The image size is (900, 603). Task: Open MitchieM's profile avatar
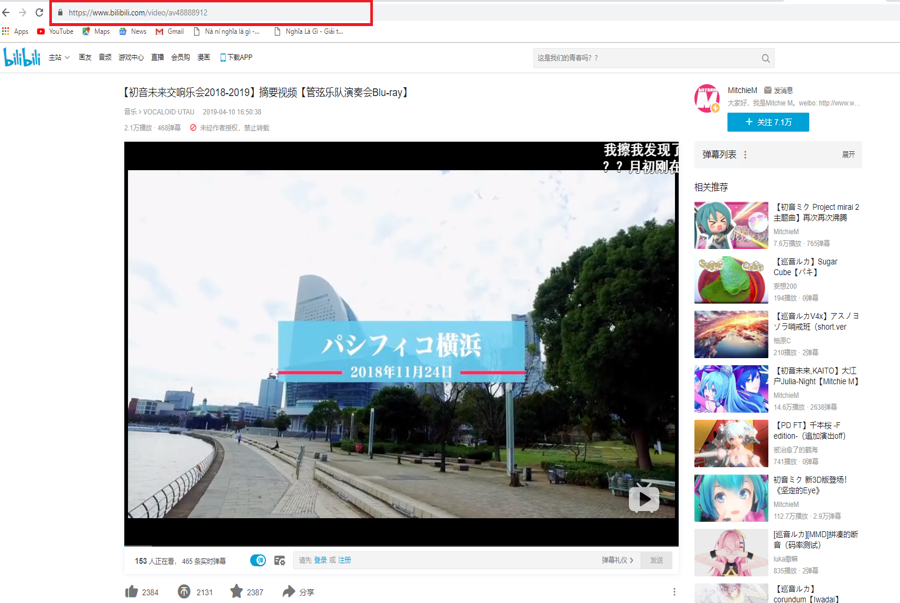707,97
